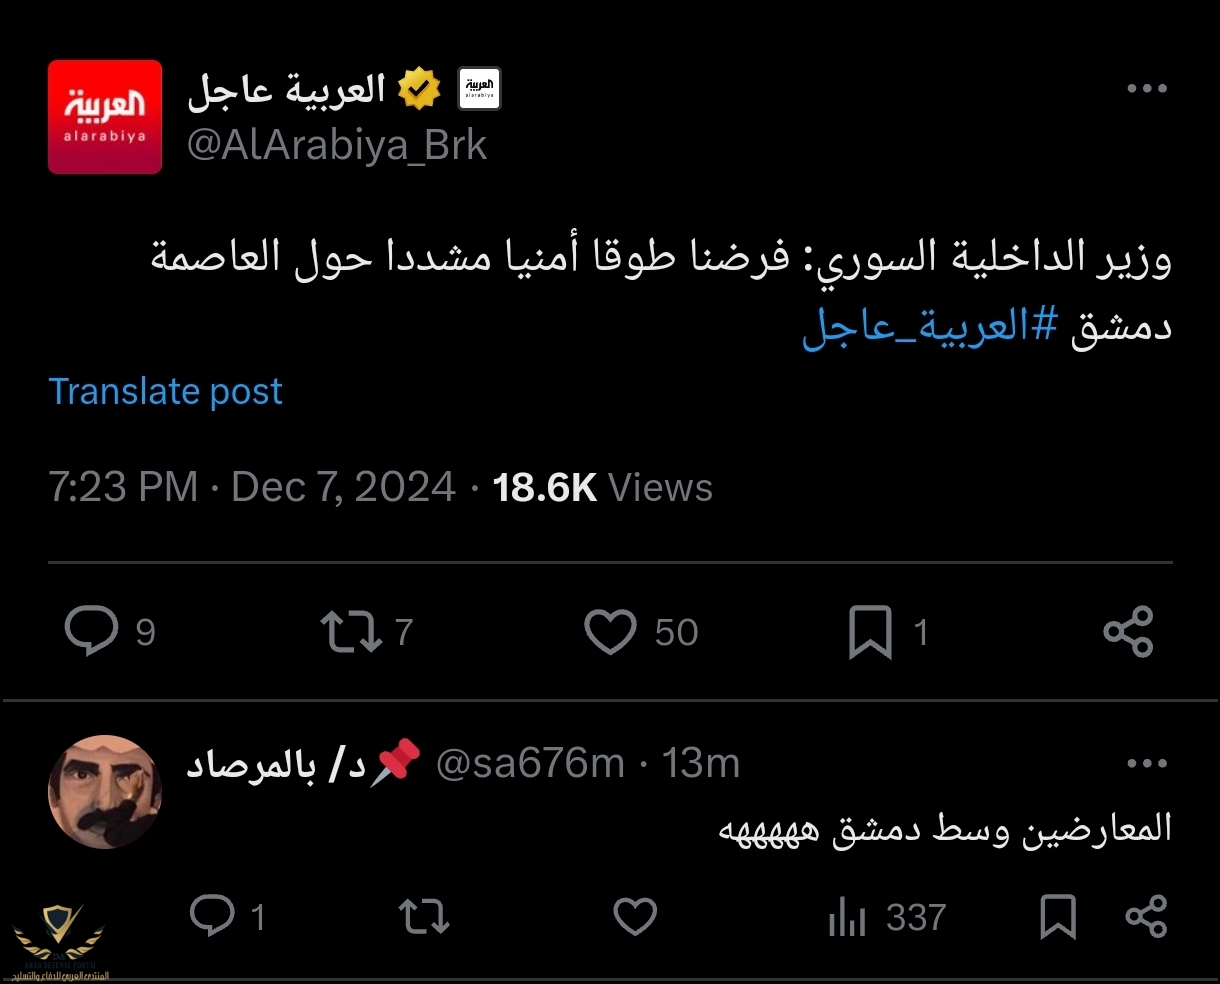Click the reply icon on Al Arabiya post

tap(92, 632)
